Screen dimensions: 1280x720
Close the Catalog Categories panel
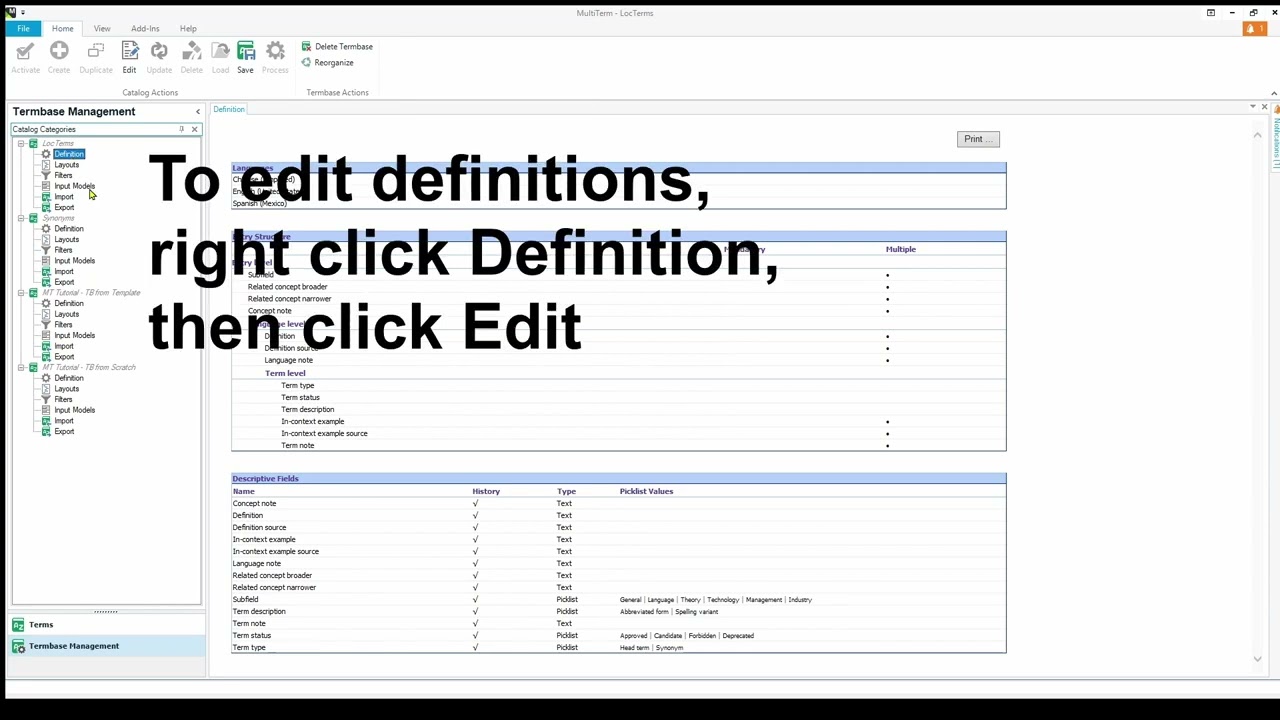(x=194, y=129)
